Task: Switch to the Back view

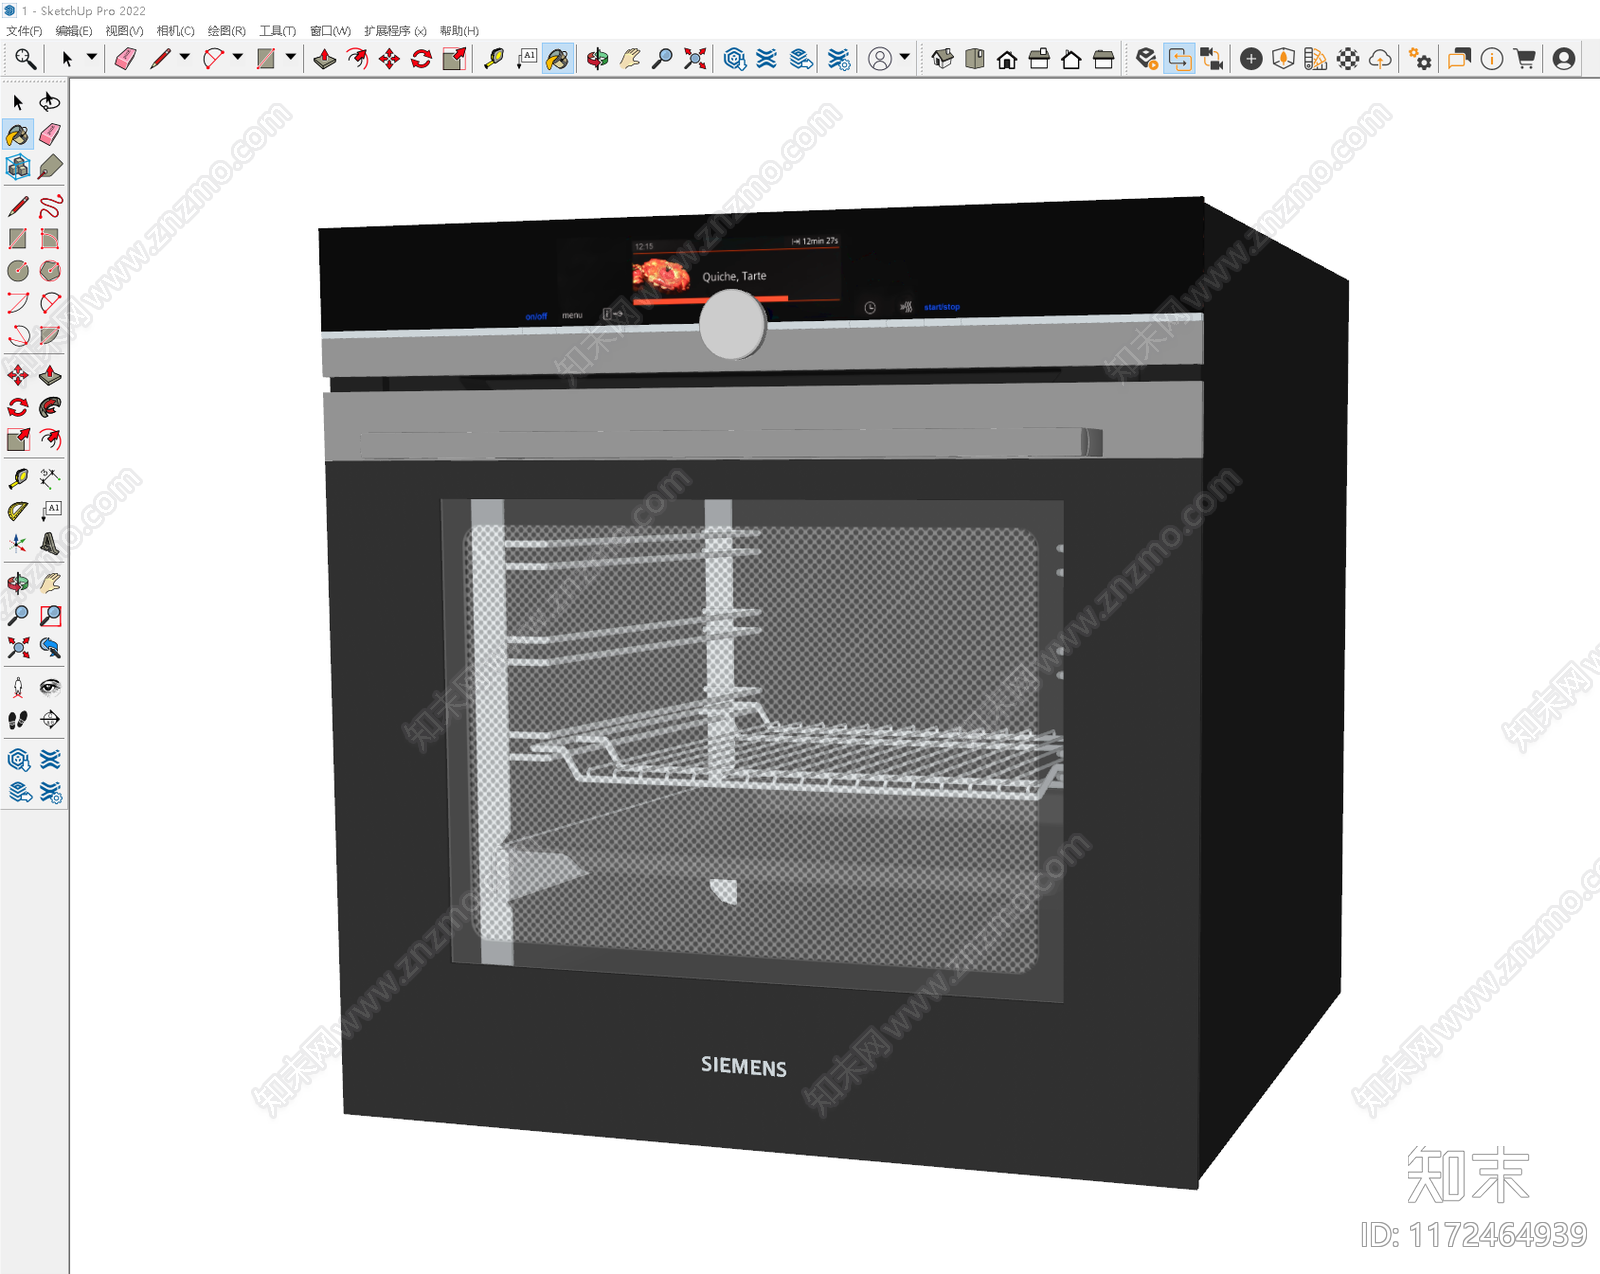Action: pyautogui.click(x=1071, y=59)
